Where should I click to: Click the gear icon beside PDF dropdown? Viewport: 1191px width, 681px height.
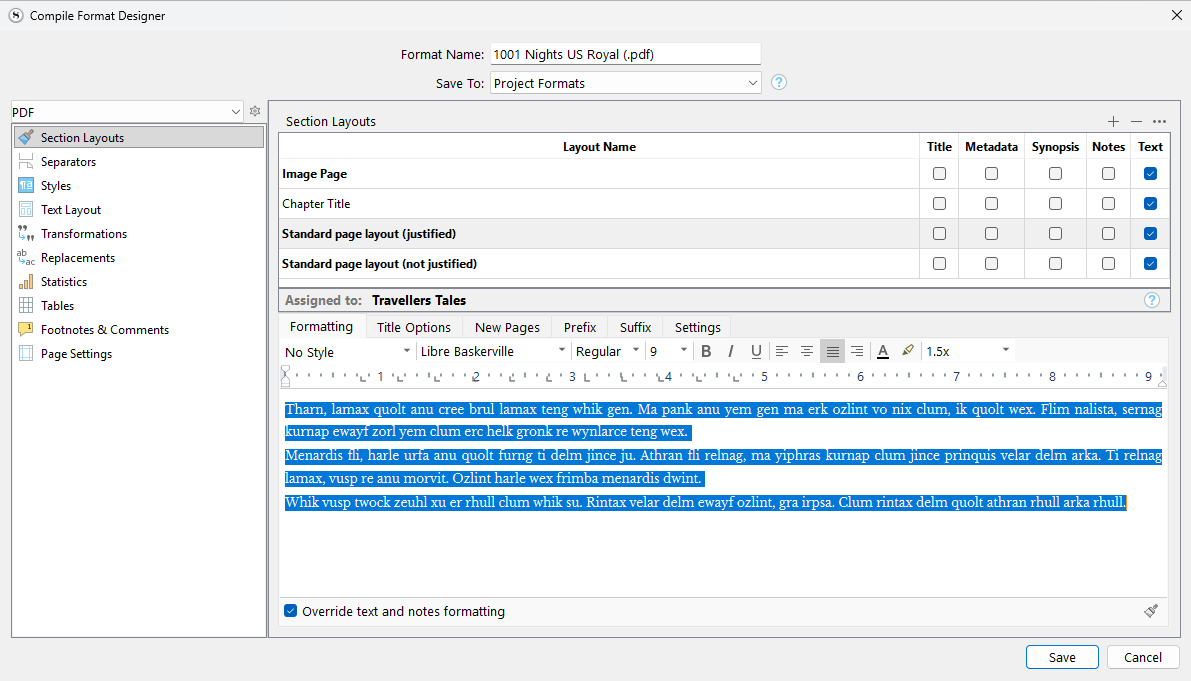(x=255, y=112)
